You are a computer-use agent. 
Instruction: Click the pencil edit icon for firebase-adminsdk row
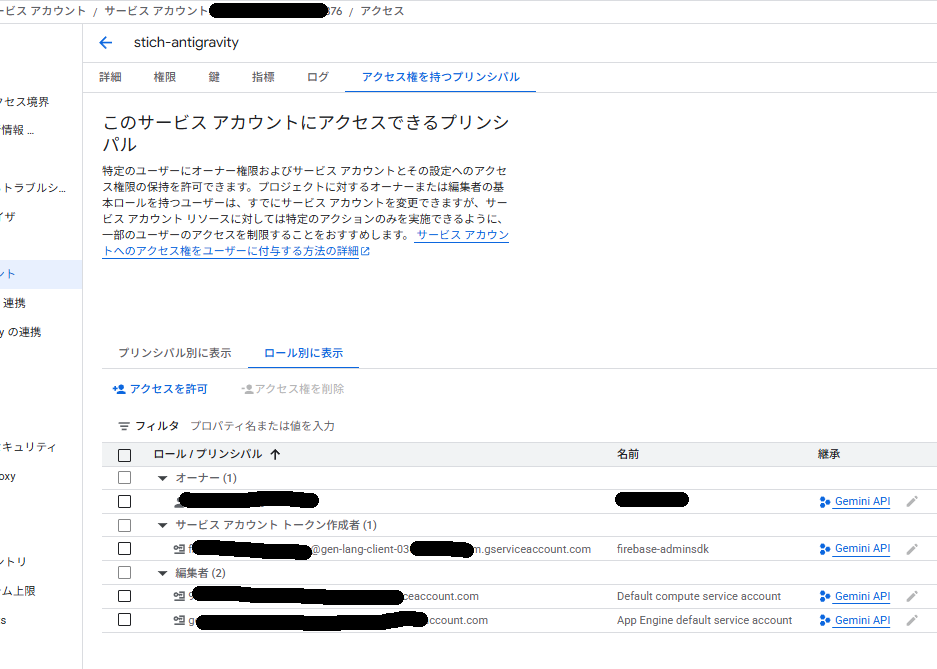click(x=911, y=549)
